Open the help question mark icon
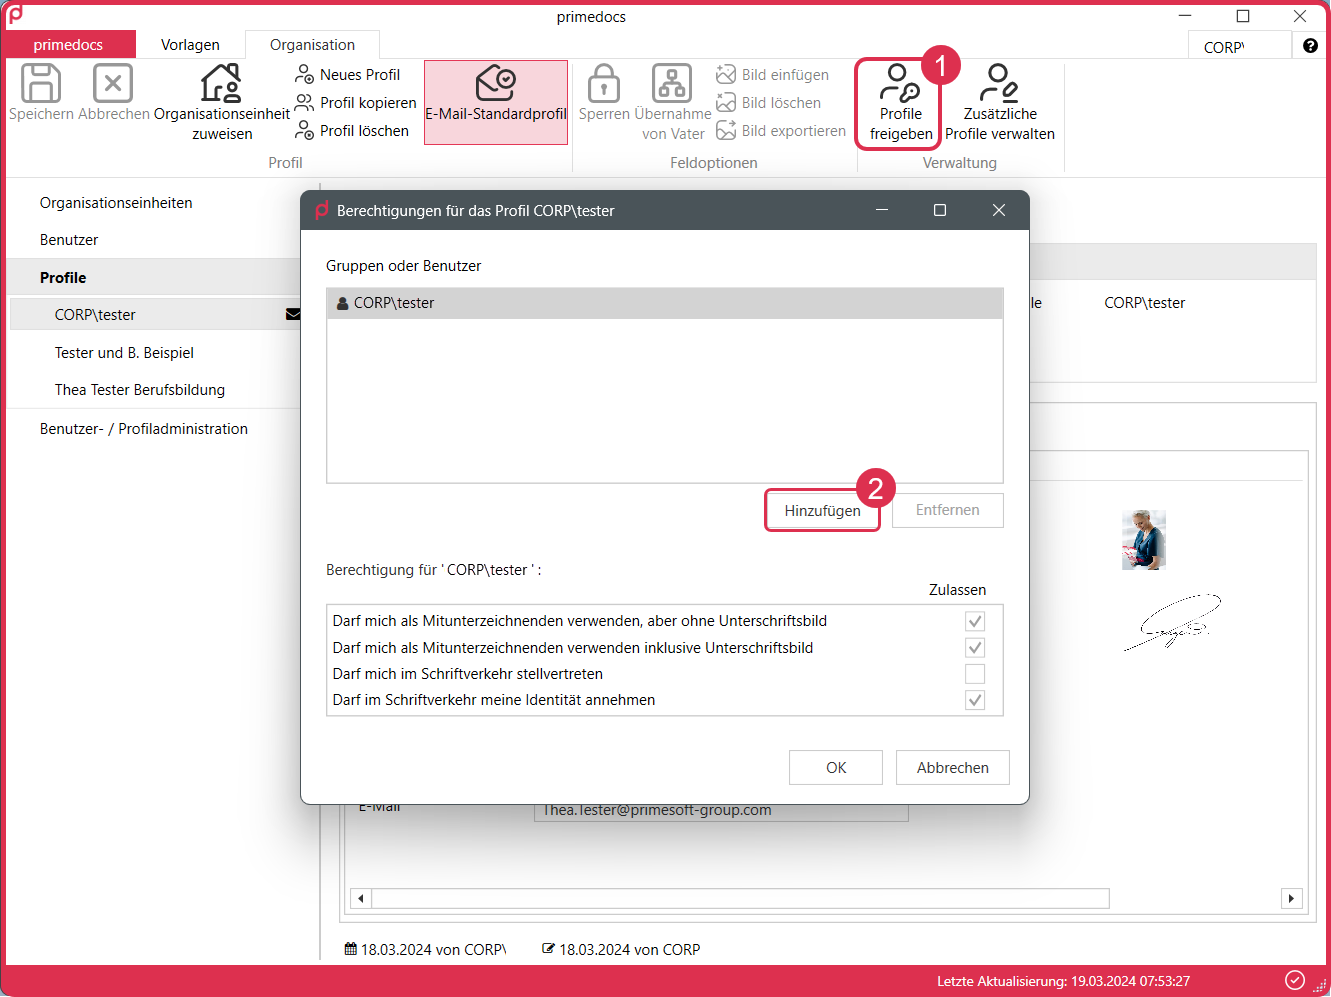Viewport: 1331px width, 997px height. click(1311, 46)
